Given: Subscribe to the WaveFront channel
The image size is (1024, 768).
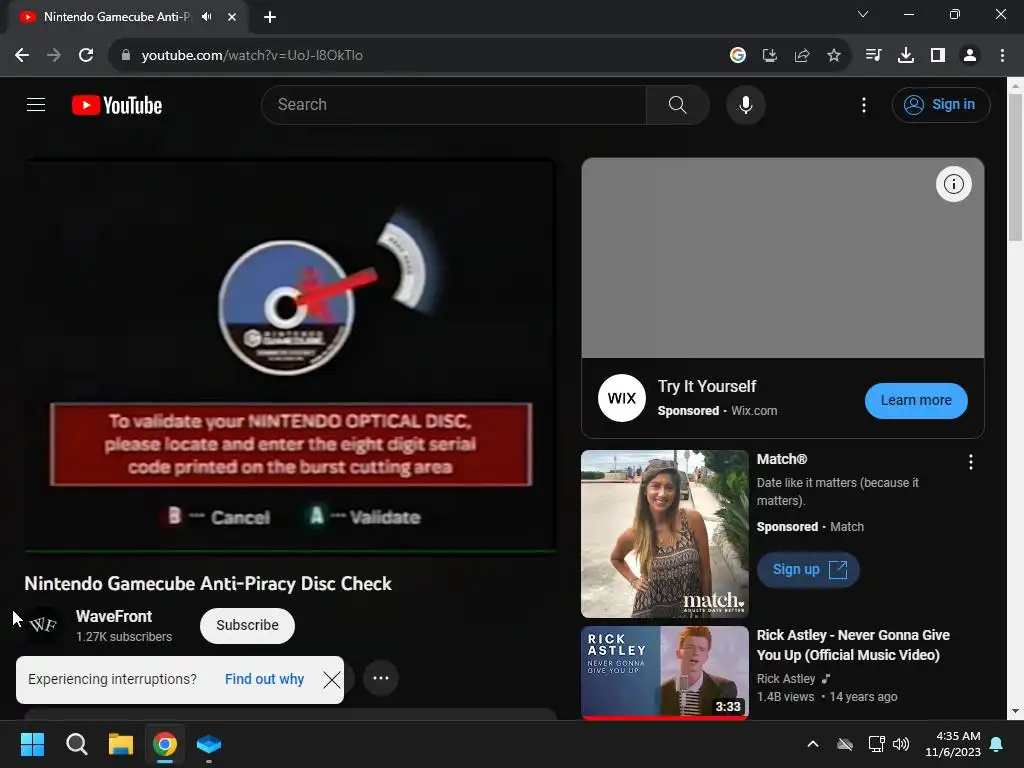Looking at the screenshot, I should tap(247, 625).
